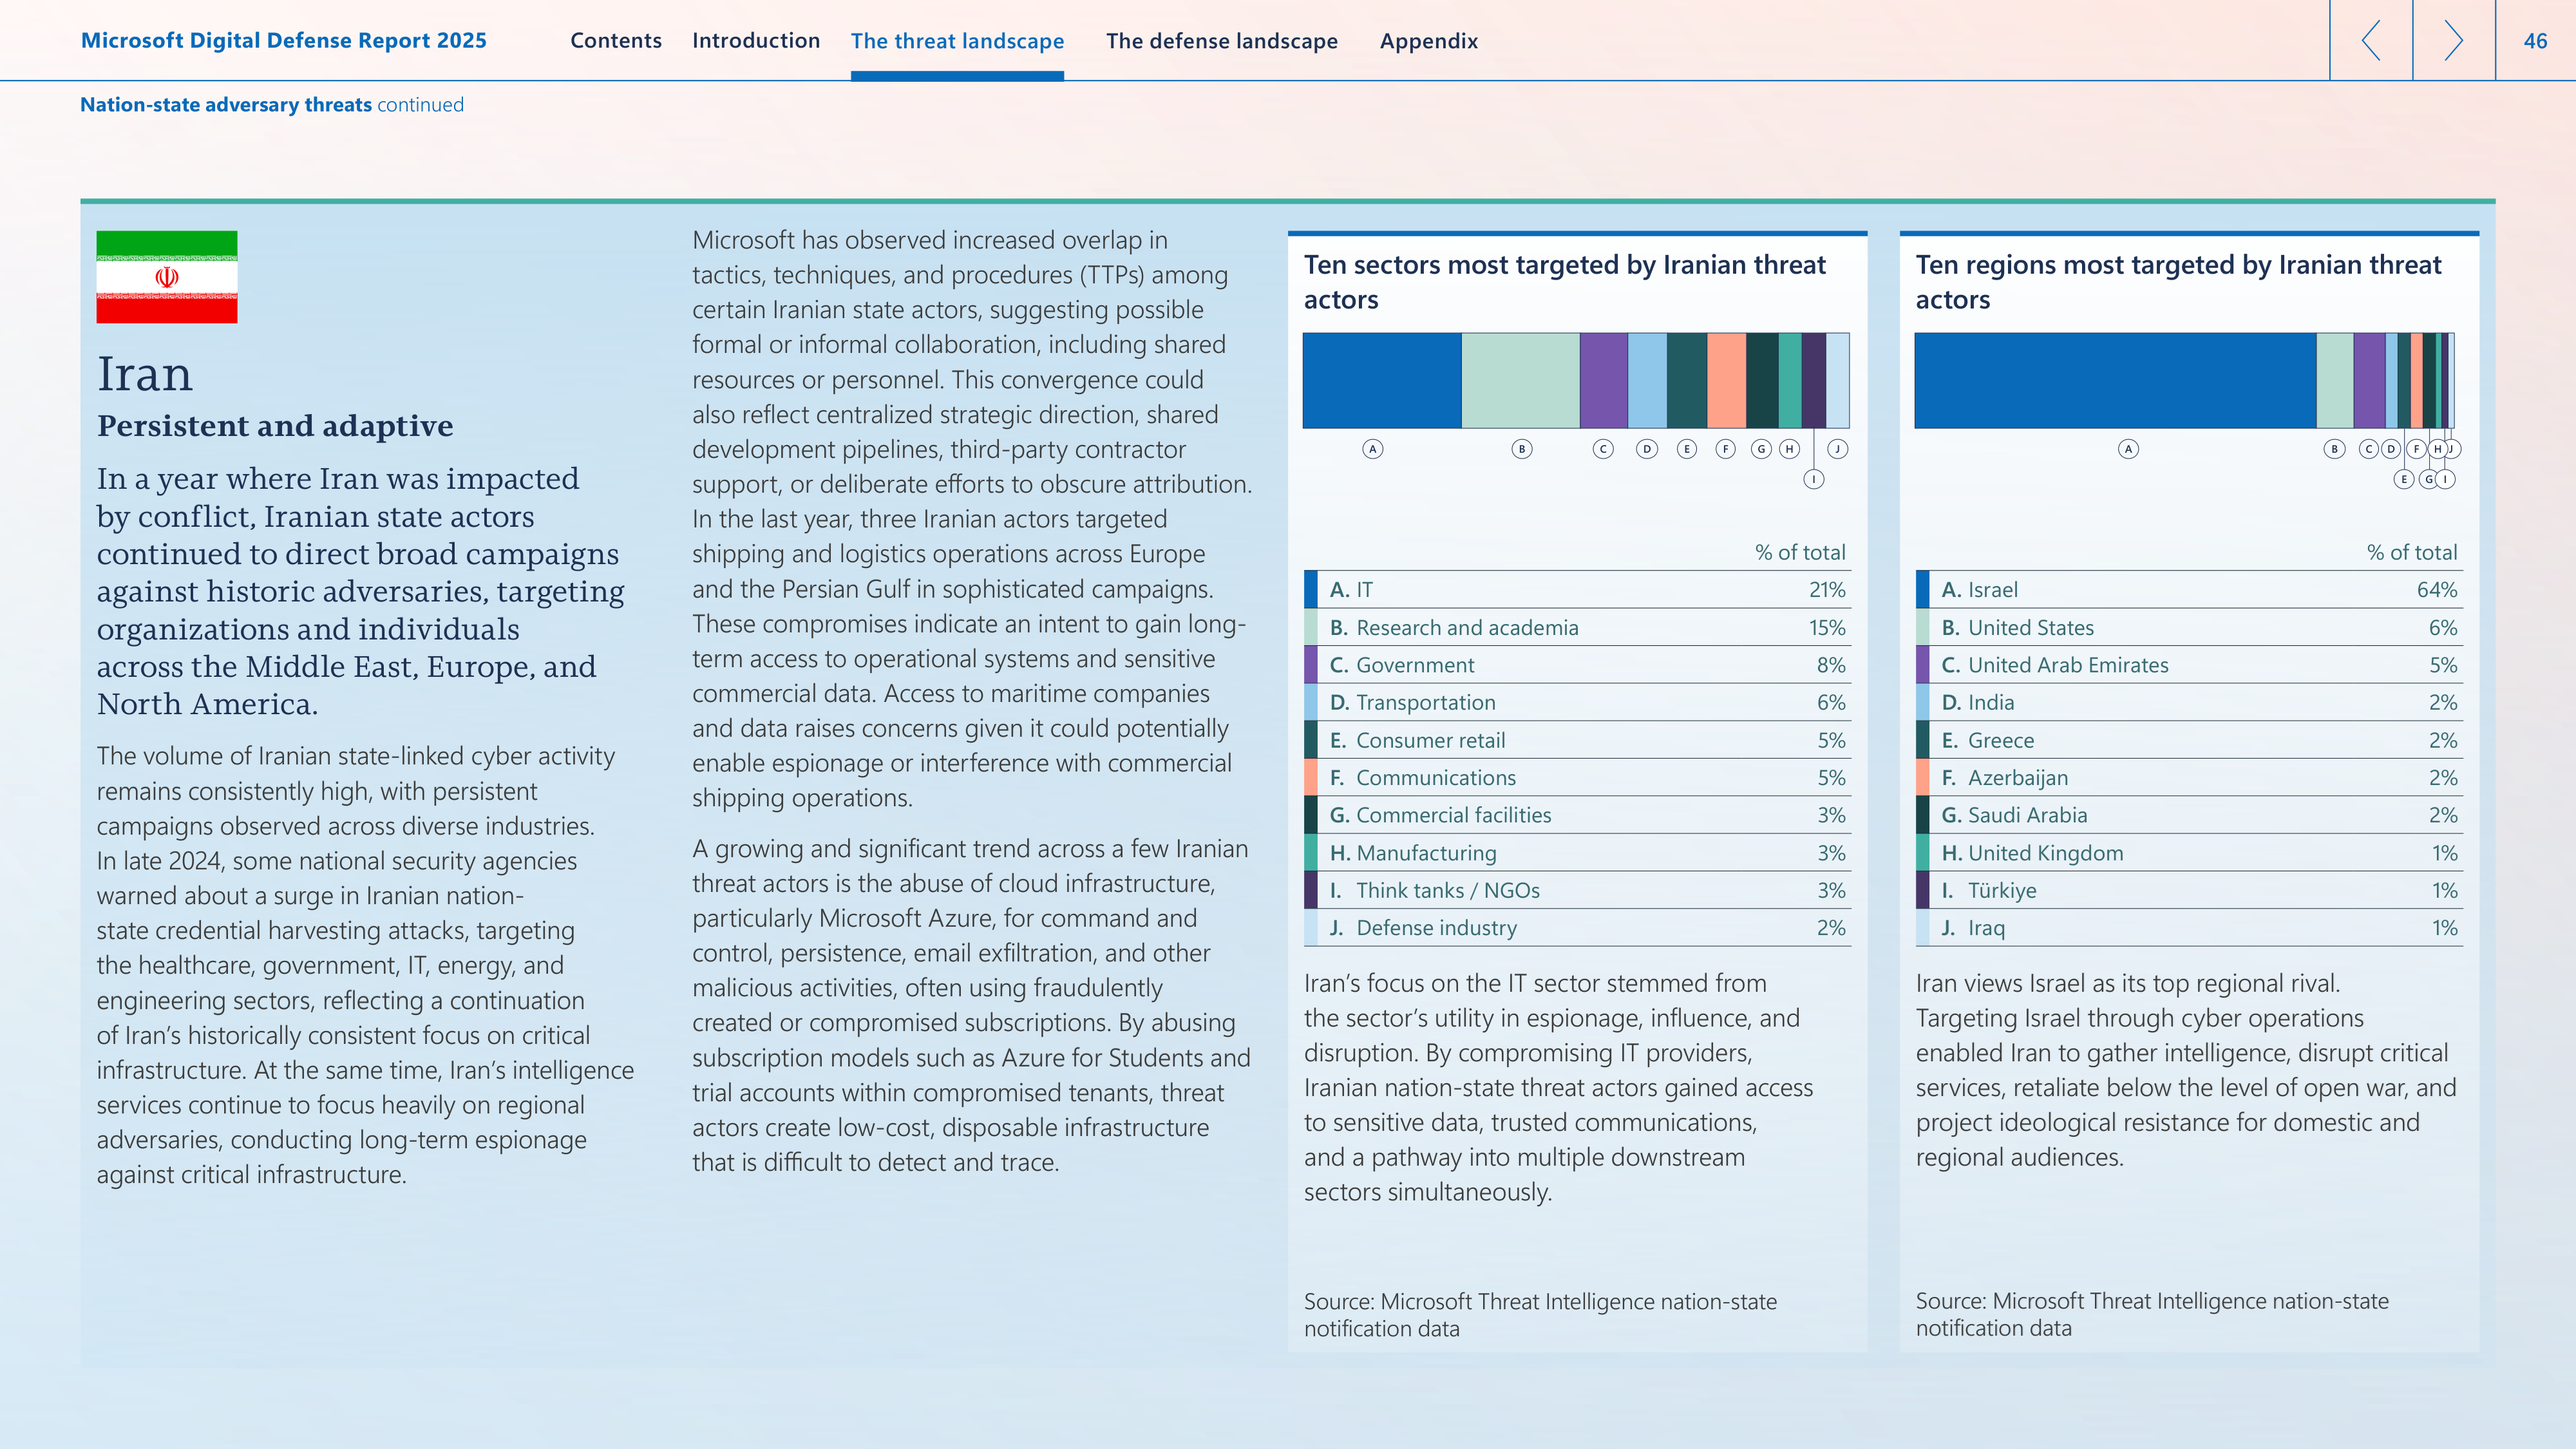Select the 'I. Think tanks / NGOs' row label

click(x=1434, y=890)
